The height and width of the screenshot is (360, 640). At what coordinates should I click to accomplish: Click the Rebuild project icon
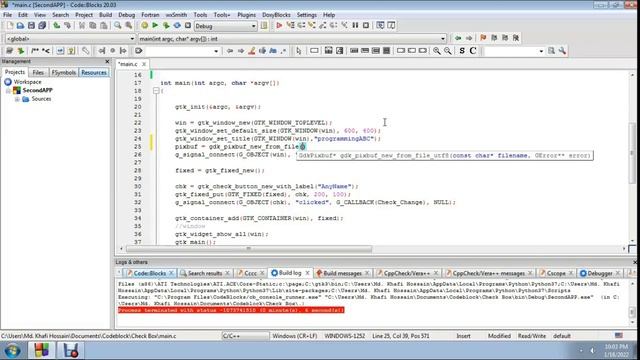(x=177, y=26)
